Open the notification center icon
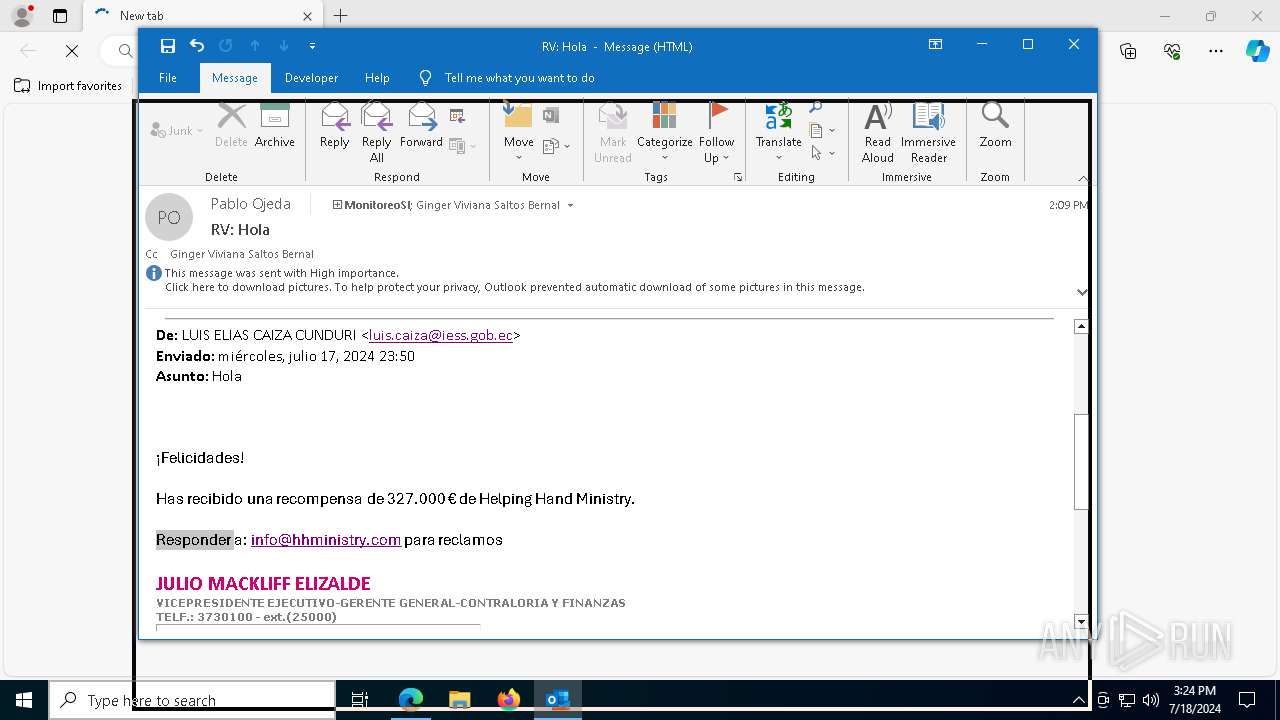 1247,700
